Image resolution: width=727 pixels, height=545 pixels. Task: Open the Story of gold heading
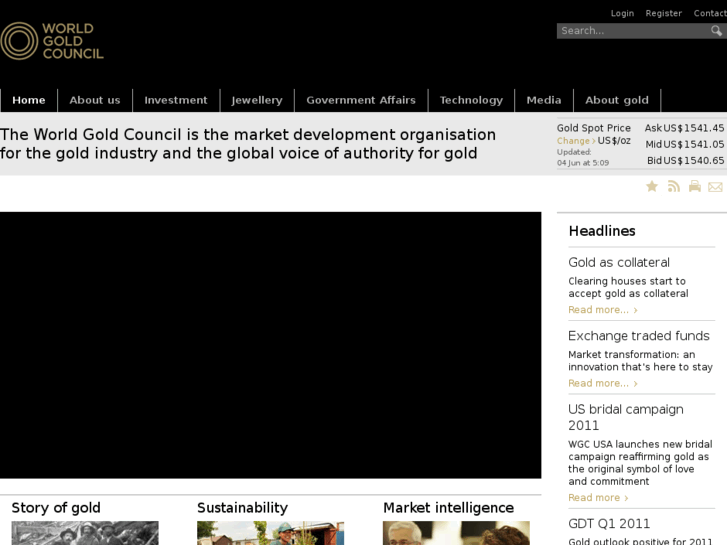[x=56, y=508]
